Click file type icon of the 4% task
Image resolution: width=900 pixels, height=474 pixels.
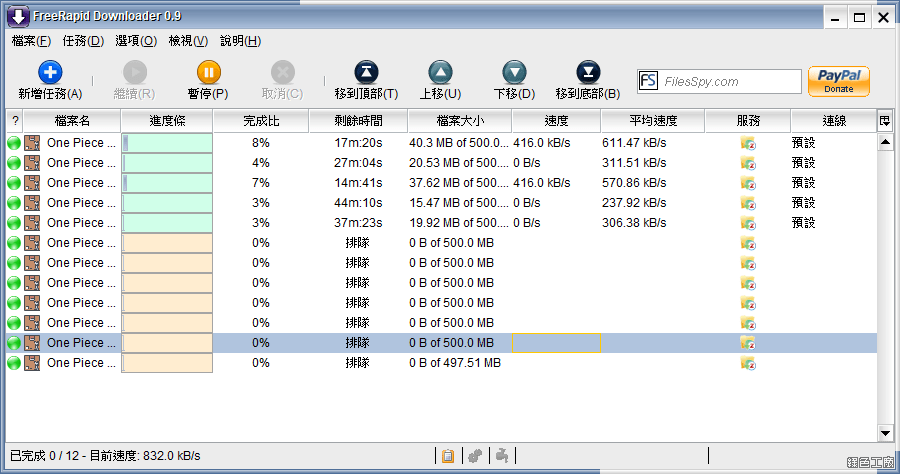coord(32,163)
